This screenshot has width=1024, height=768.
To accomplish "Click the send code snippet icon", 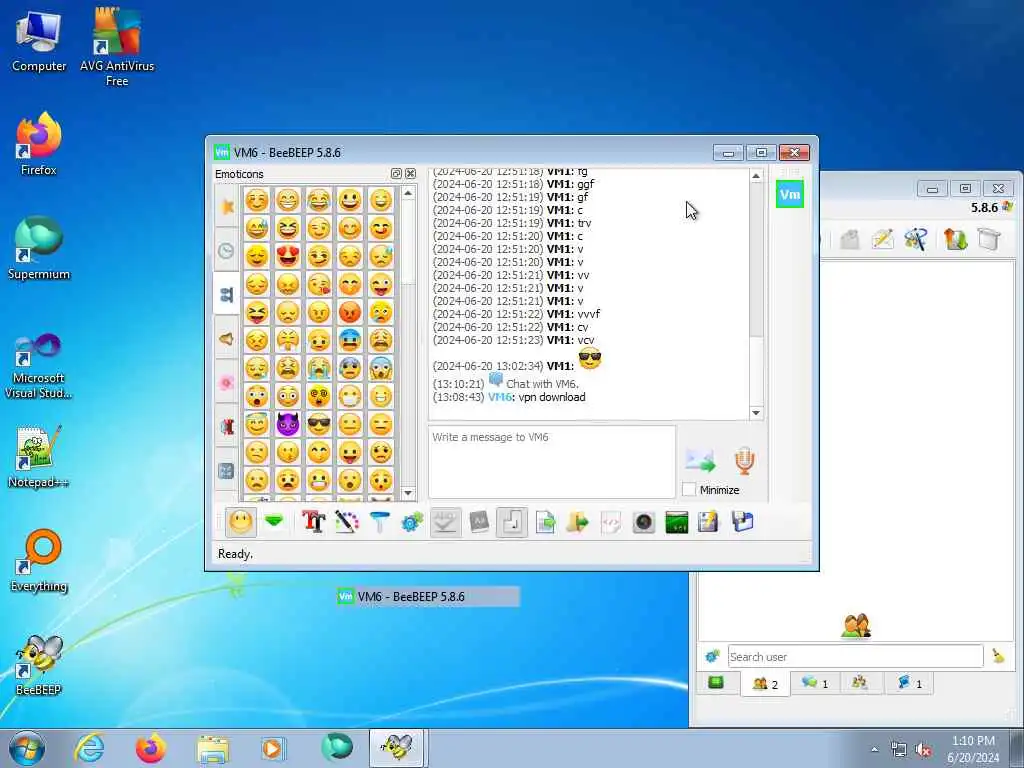I will click(611, 522).
